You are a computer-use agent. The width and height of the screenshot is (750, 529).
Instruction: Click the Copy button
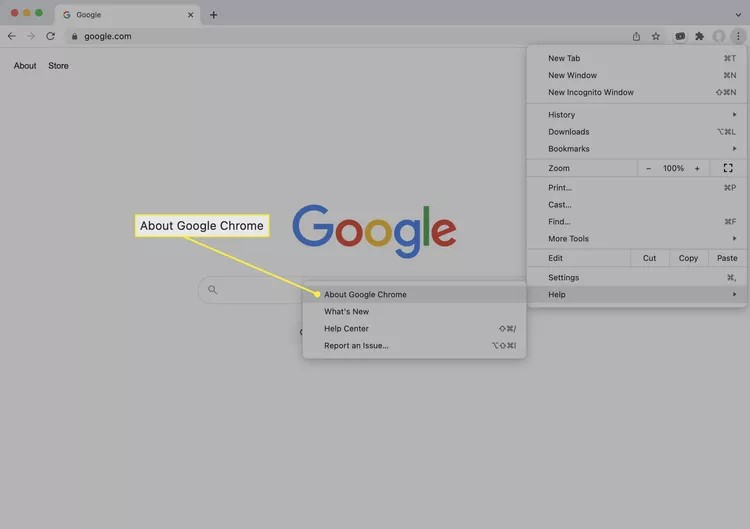tap(688, 258)
